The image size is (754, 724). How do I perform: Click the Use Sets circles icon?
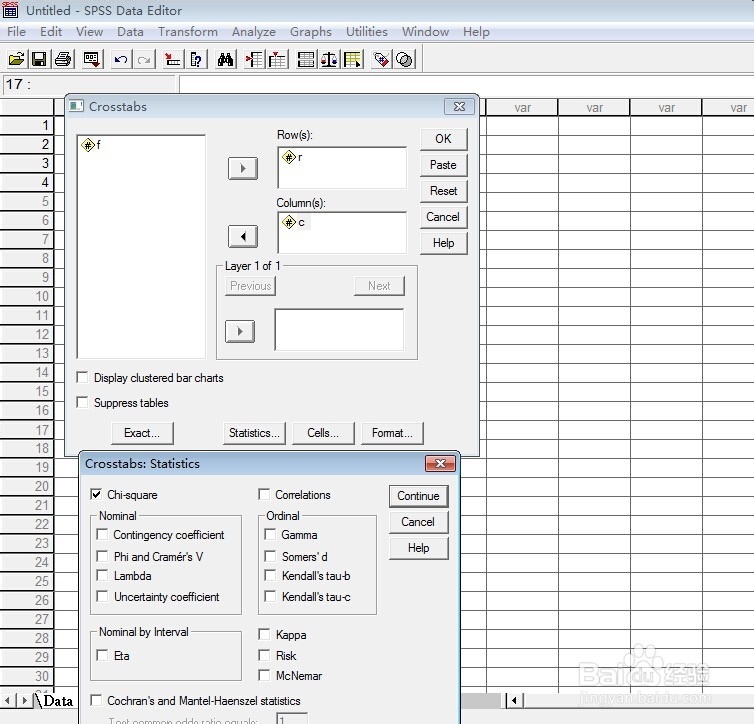click(405, 60)
